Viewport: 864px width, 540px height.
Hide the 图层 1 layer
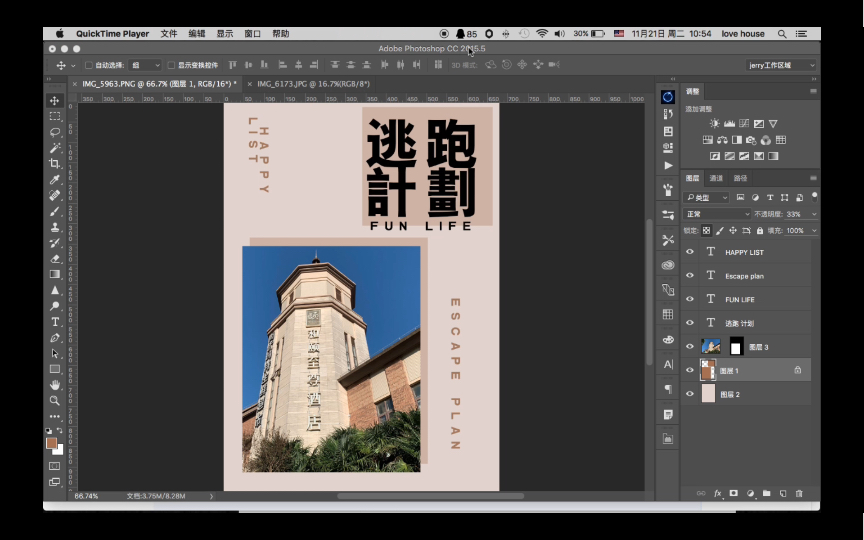[690, 370]
